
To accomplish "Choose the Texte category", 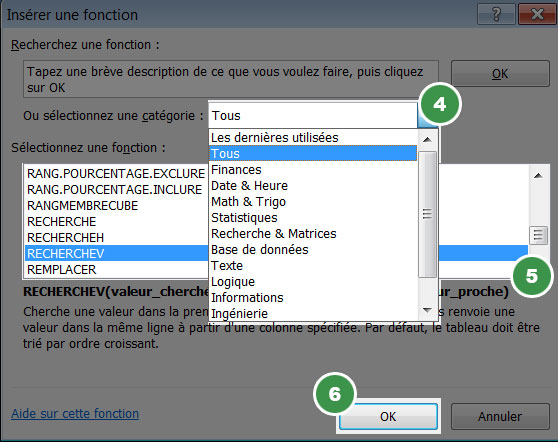I will (x=313, y=266).
